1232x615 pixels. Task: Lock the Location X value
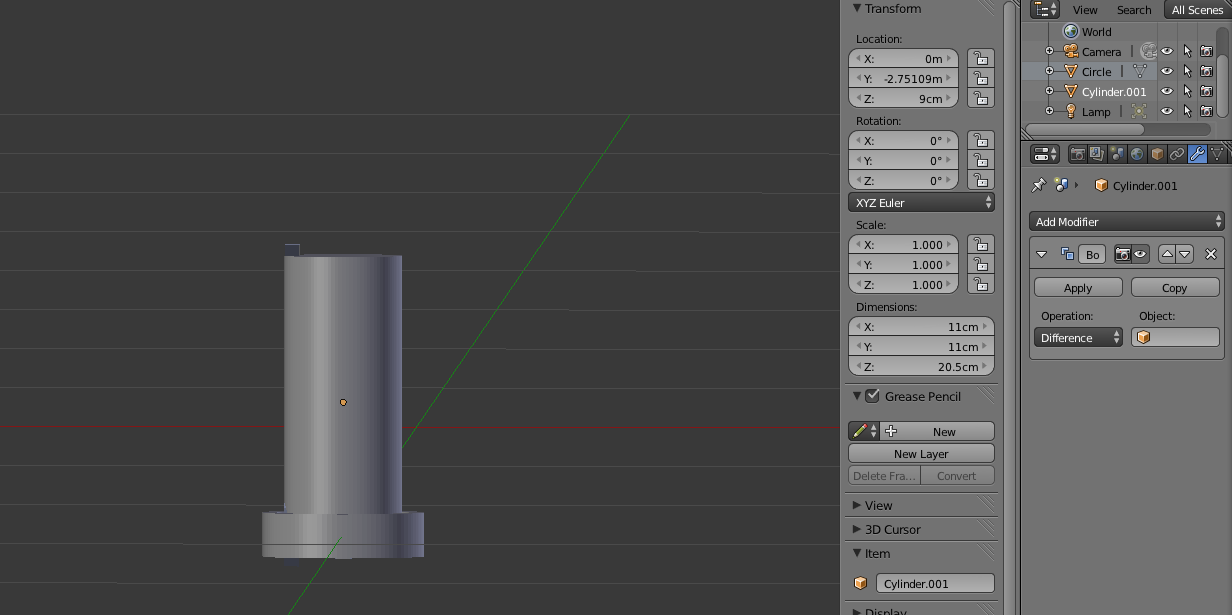coord(981,59)
